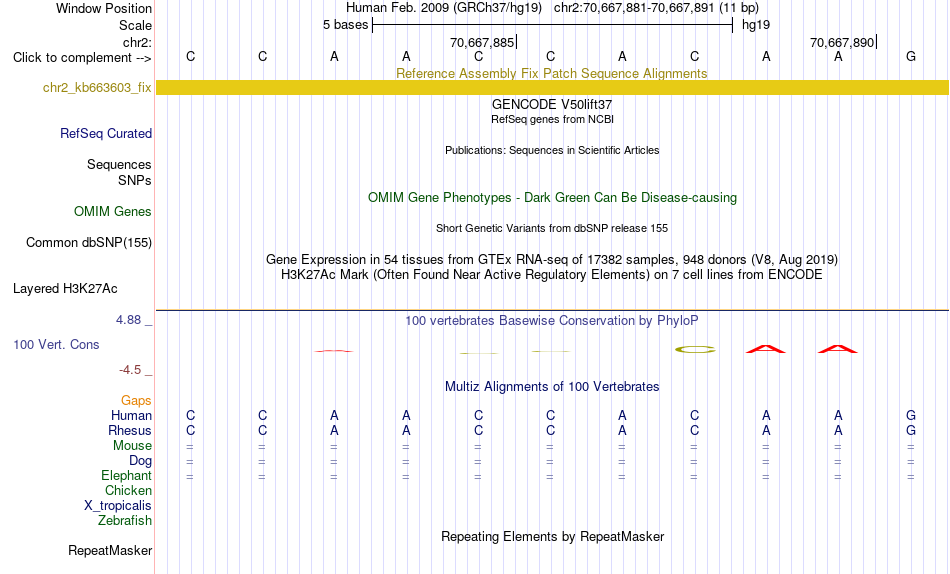Open the 100 Vert. Cons track label
This screenshot has height=574, width=950.
pos(56,344)
